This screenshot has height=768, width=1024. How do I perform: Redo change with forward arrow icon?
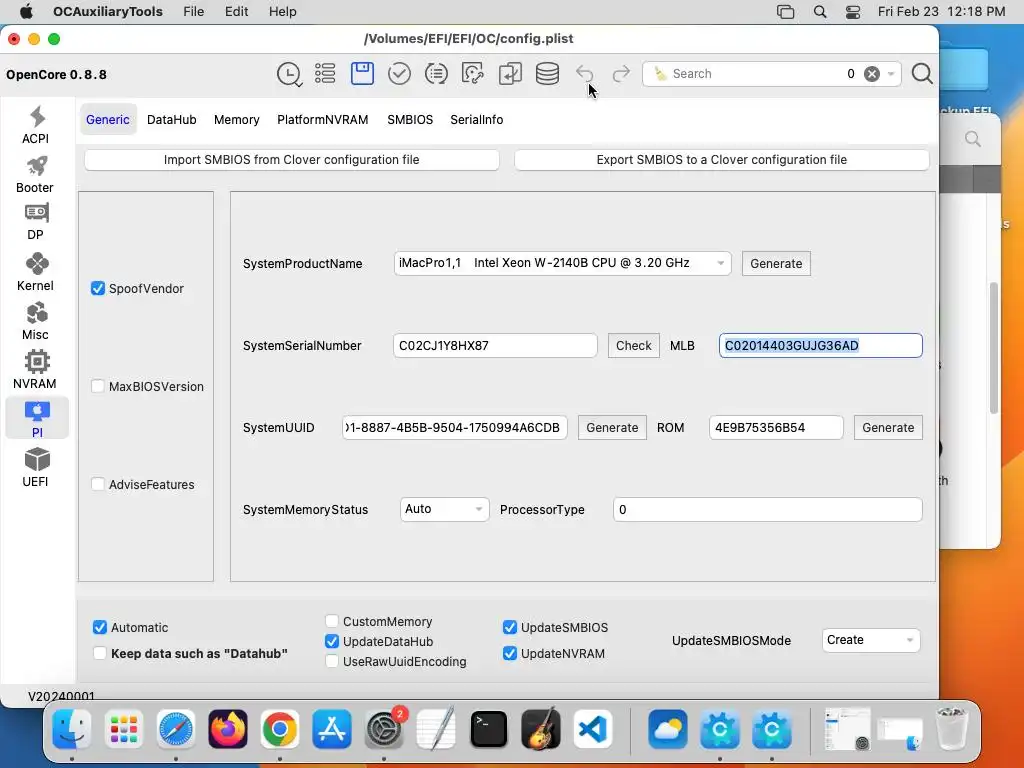tap(621, 74)
